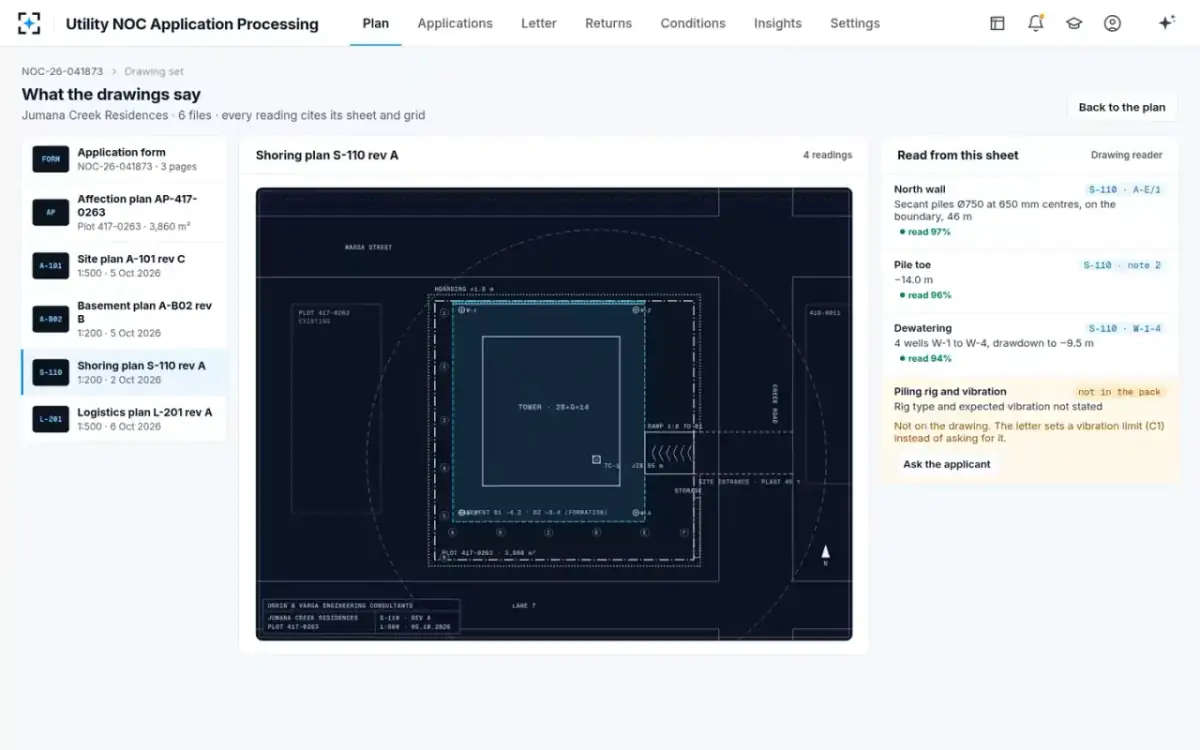Click the TC-1 crane marker on drawing
1200x750 pixels.
pyautogui.click(x=597, y=460)
